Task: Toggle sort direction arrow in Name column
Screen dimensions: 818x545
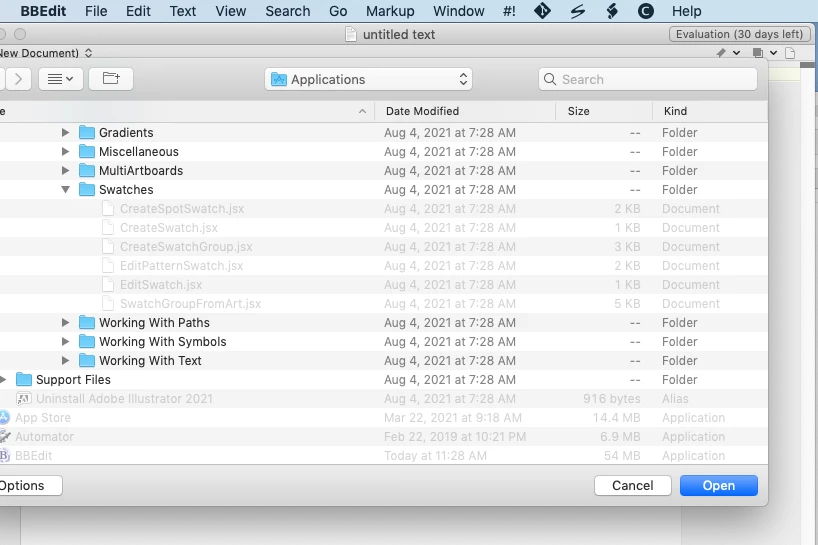Action: click(363, 111)
